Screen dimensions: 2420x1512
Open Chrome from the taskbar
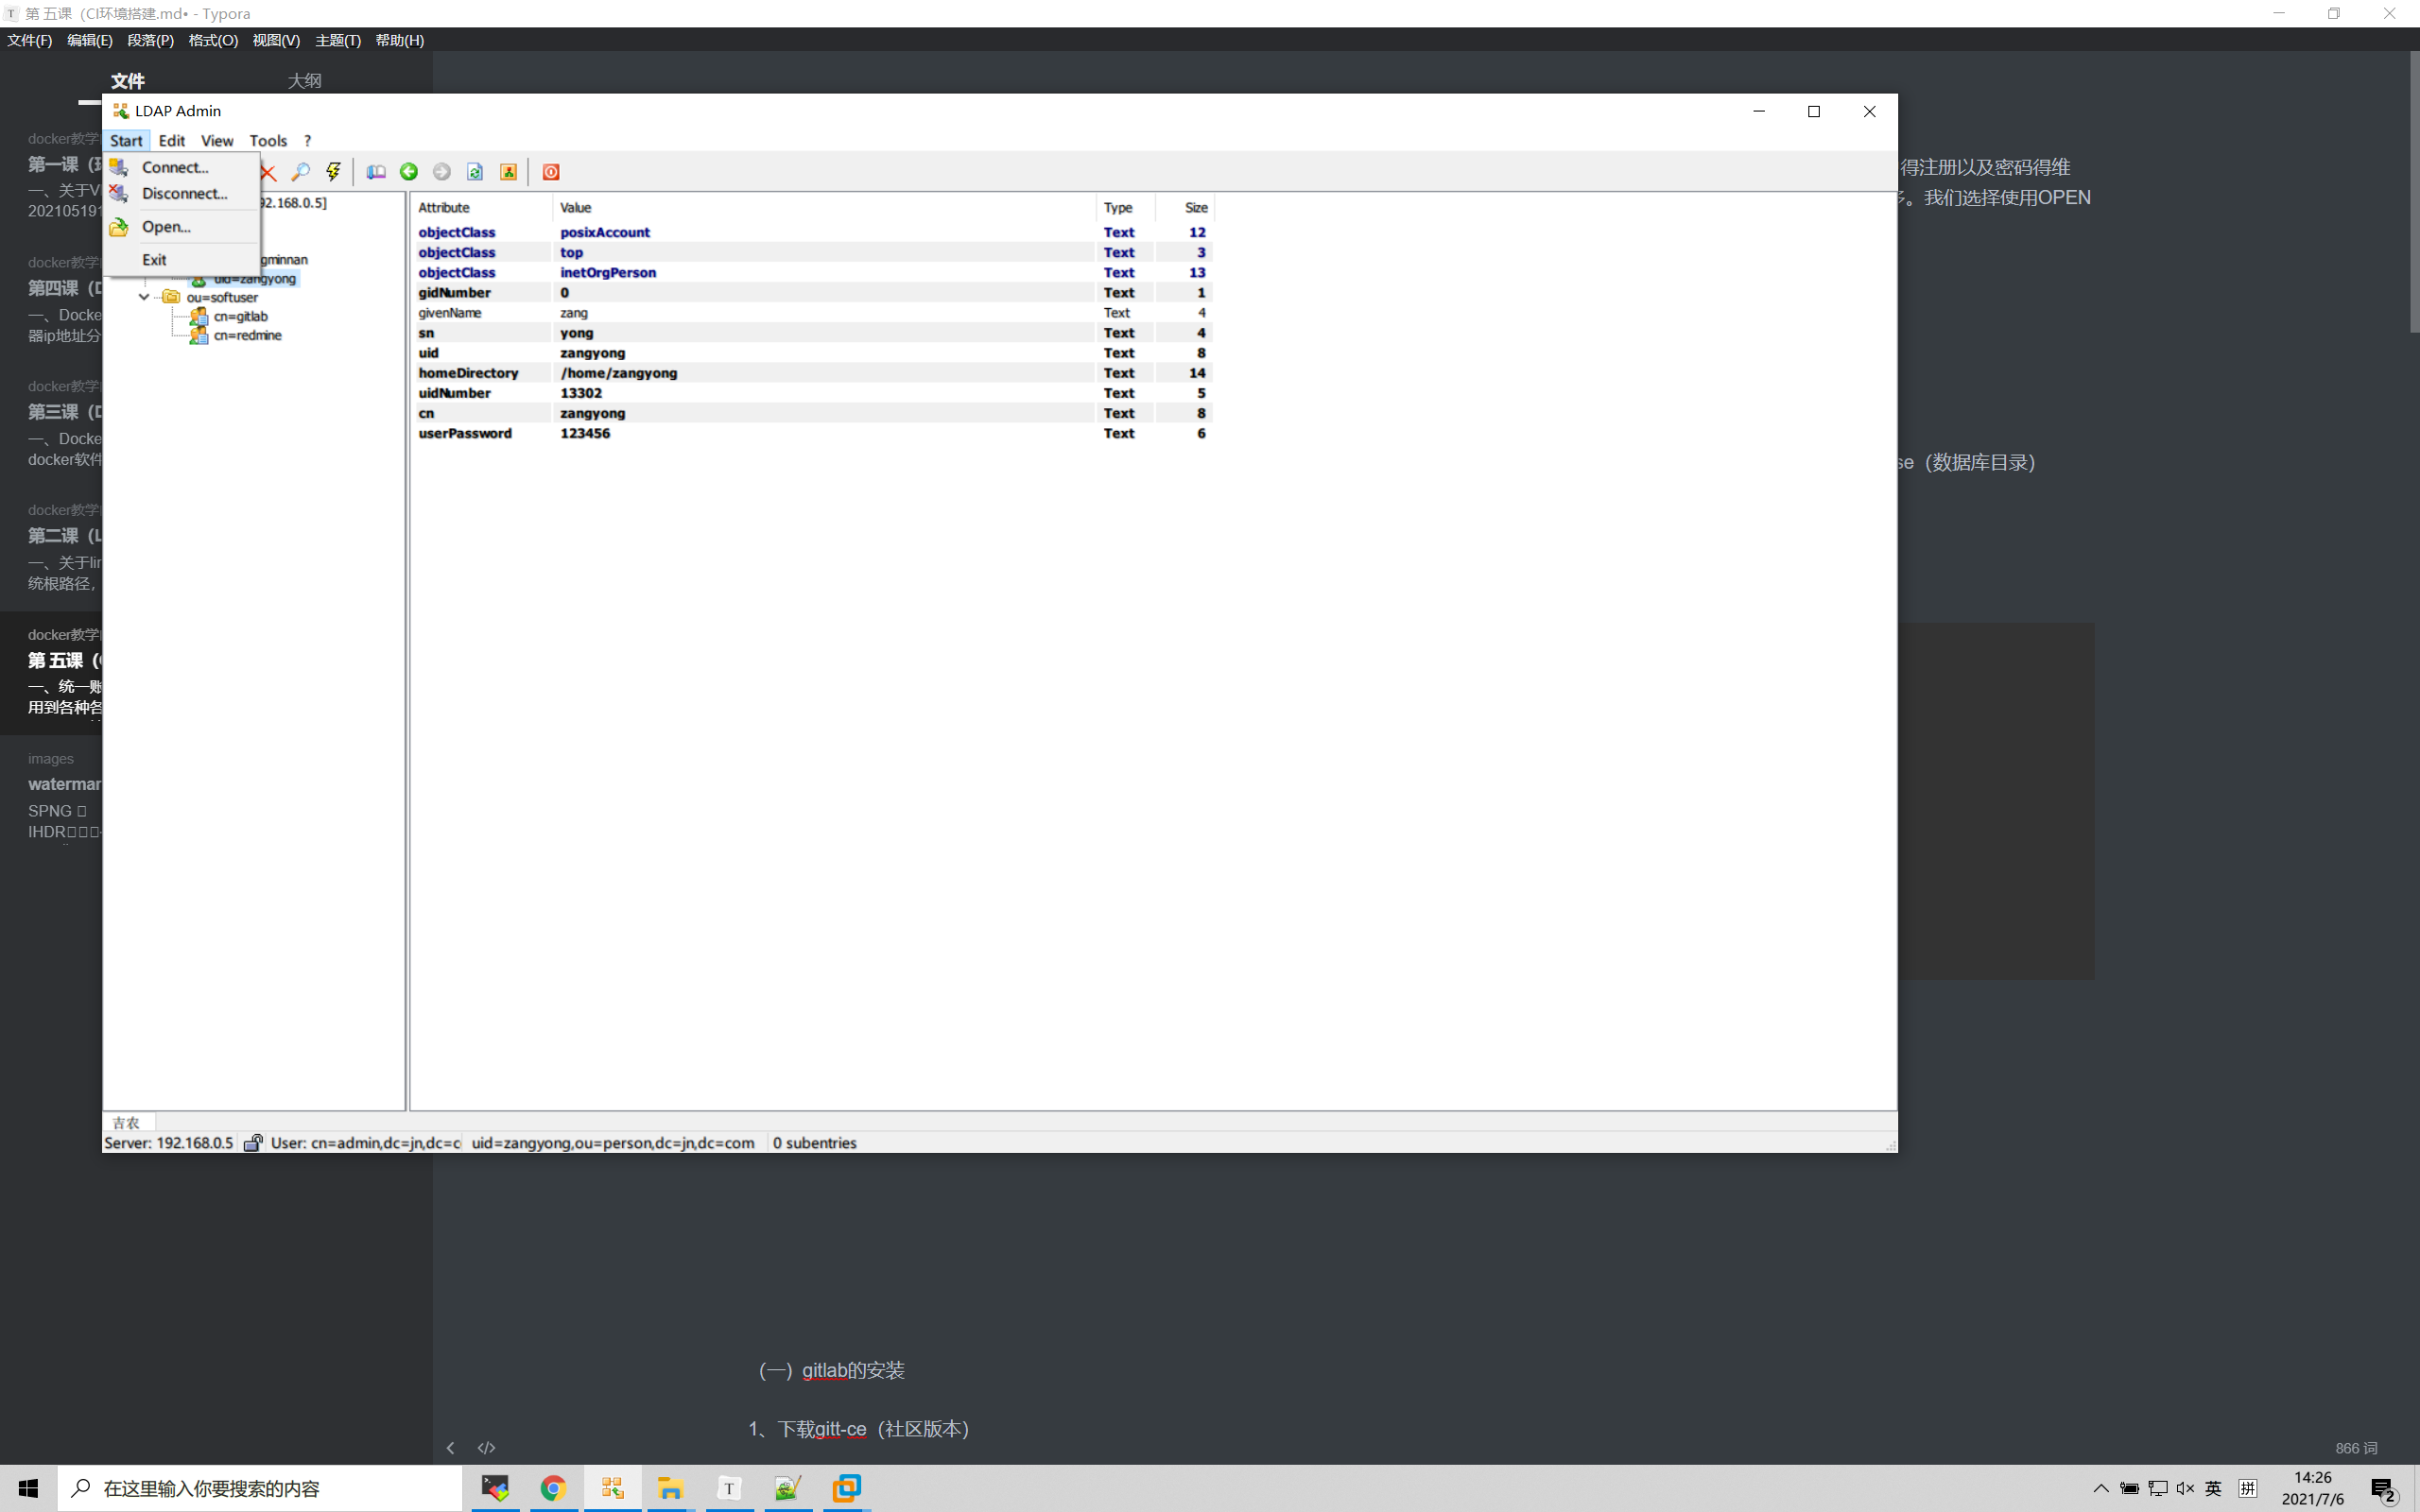(553, 1488)
